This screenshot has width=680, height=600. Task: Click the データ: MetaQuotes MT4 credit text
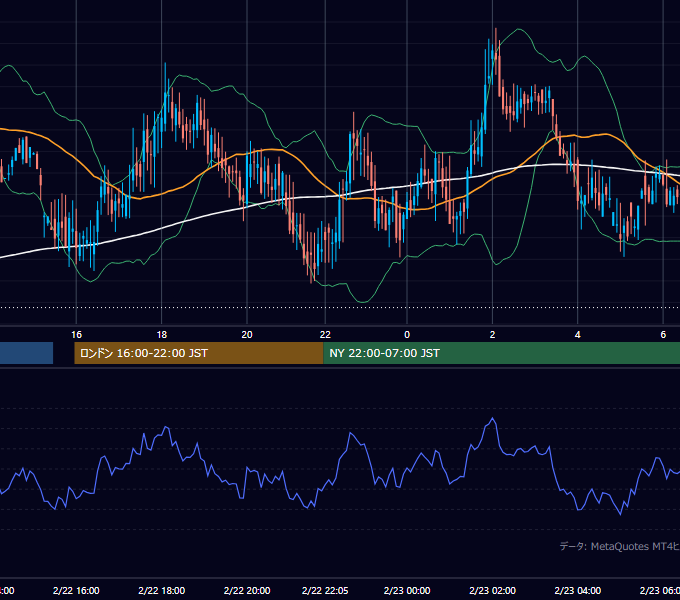coord(620,546)
